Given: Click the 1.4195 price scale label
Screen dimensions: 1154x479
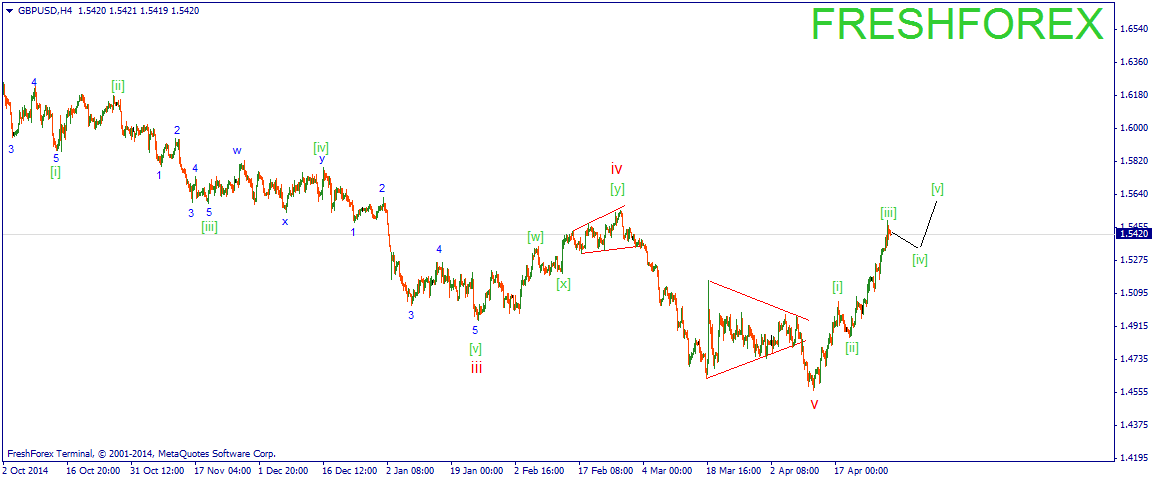Looking at the screenshot, I should [x=1132, y=458].
